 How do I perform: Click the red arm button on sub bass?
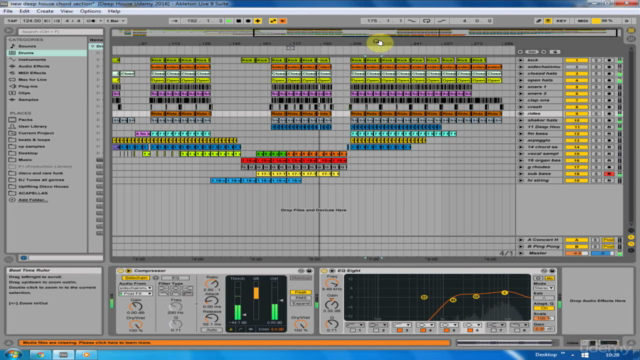click(x=609, y=174)
